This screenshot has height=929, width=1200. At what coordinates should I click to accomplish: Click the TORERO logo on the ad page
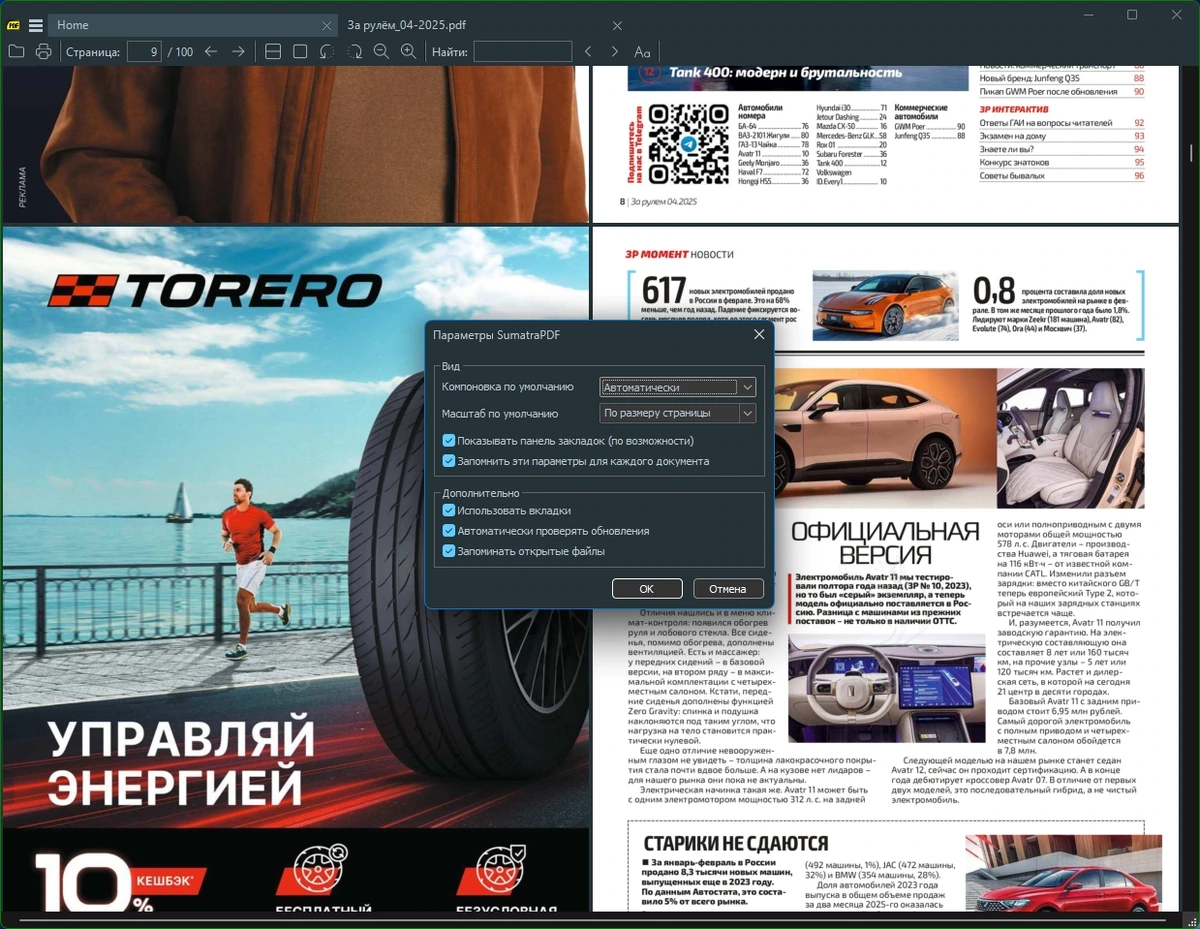[x=215, y=291]
